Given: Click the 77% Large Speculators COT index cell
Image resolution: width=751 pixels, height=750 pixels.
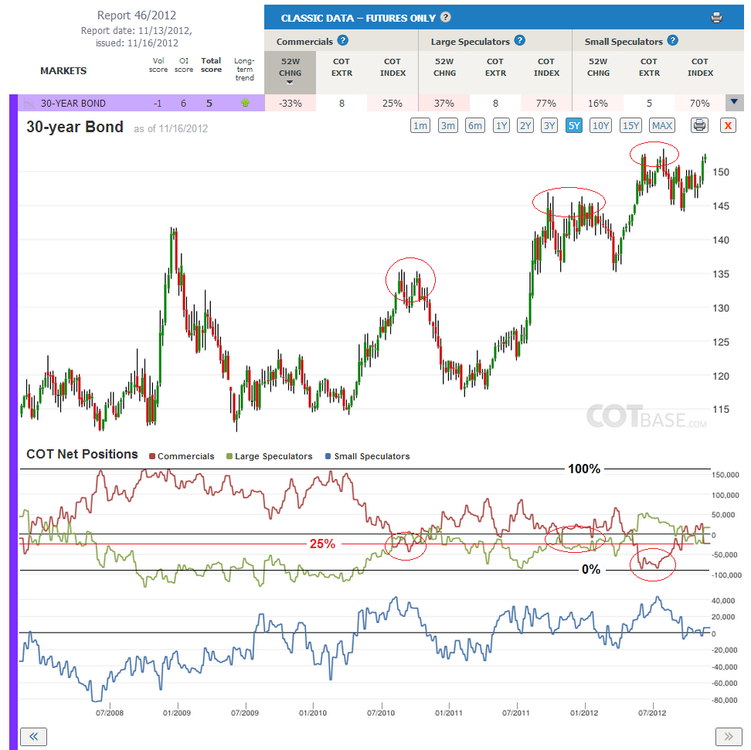Looking at the screenshot, I should click(546, 103).
